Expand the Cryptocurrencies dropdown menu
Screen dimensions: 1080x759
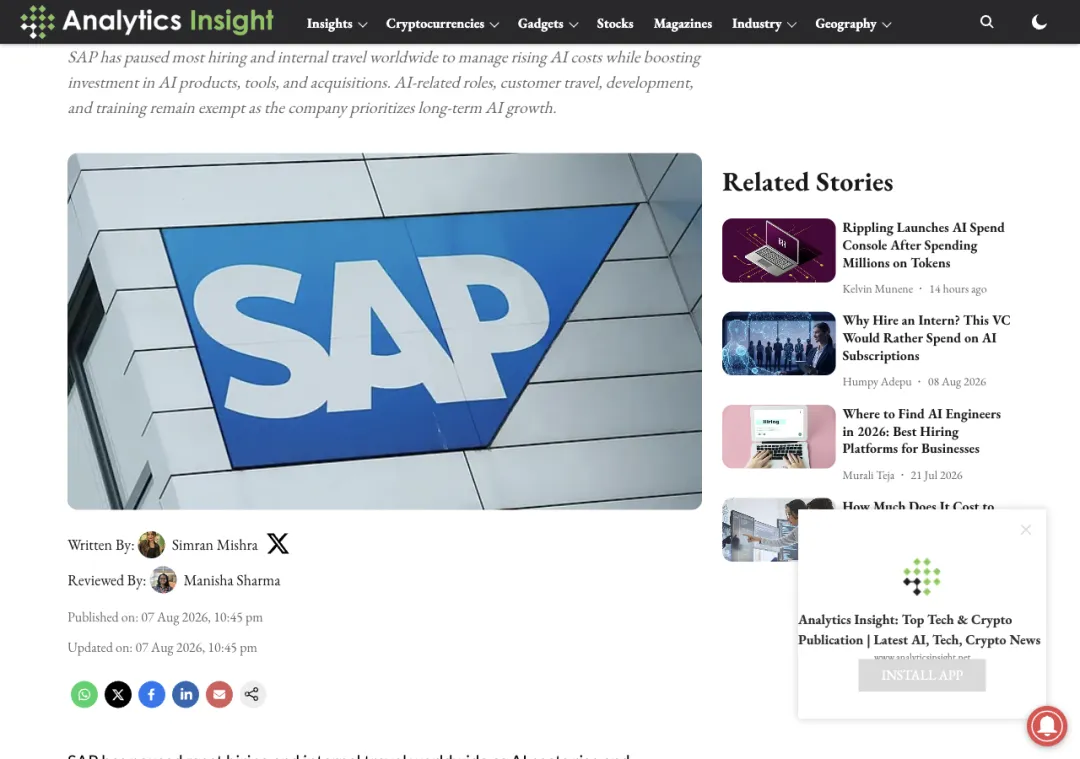point(442,23)
